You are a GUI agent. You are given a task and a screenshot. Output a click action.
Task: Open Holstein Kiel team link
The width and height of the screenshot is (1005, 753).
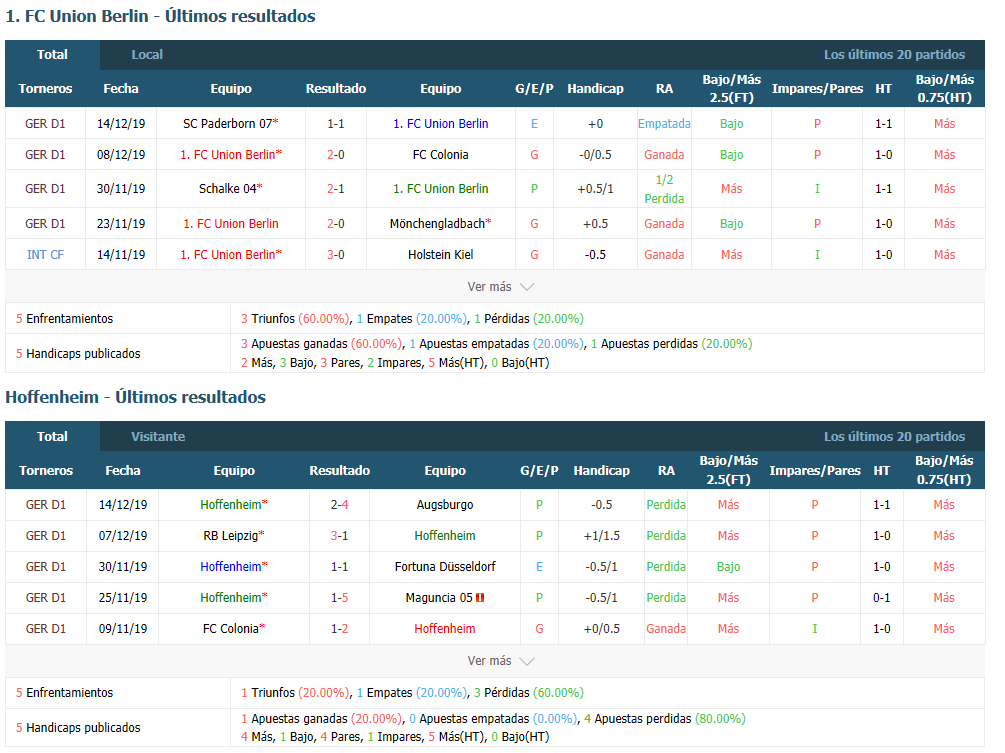[x=440, y=254]
